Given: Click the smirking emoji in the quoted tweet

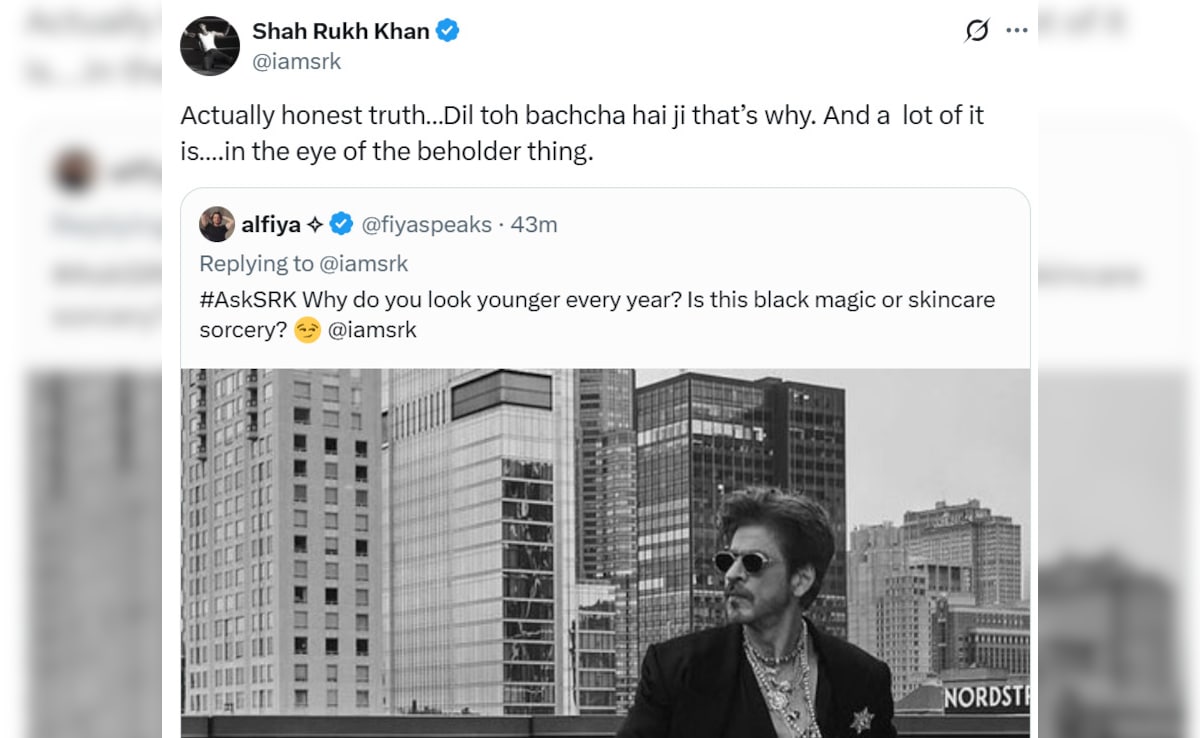Looking at the screenshot, I should (x=308, y=330).
